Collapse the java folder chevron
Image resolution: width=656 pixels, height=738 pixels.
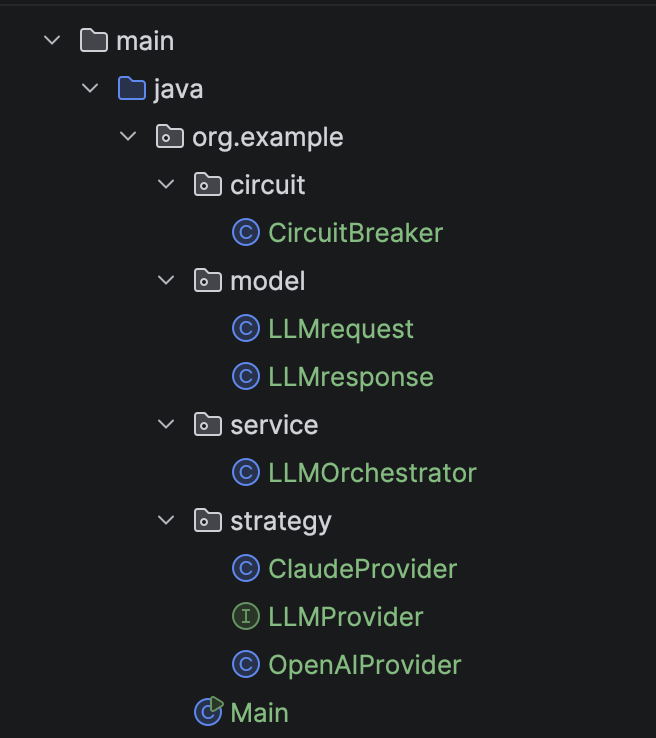[x=90, y=88]
